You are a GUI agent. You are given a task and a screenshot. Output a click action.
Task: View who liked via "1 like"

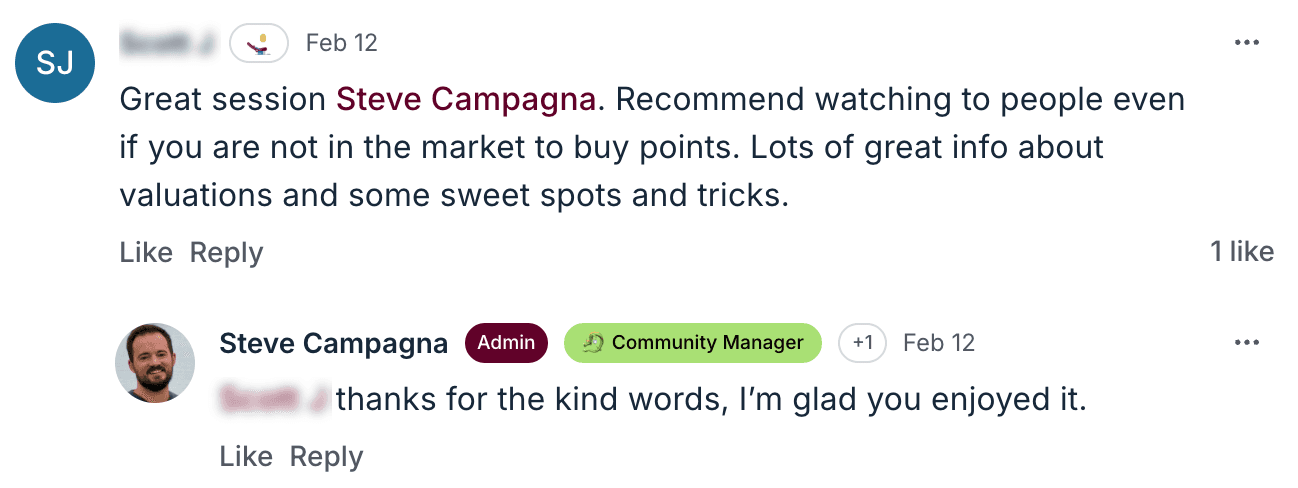pyautogui.click(x=1241, y=252)
